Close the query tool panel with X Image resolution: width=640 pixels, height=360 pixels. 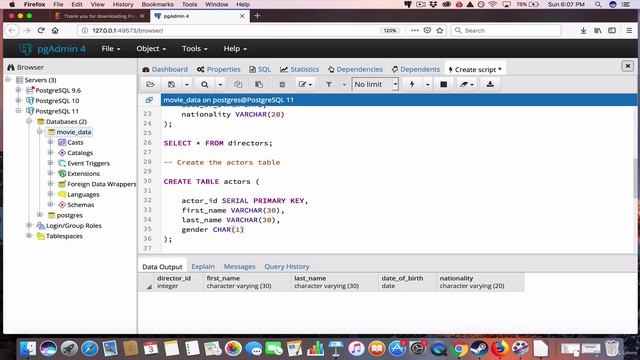point(628,66)
